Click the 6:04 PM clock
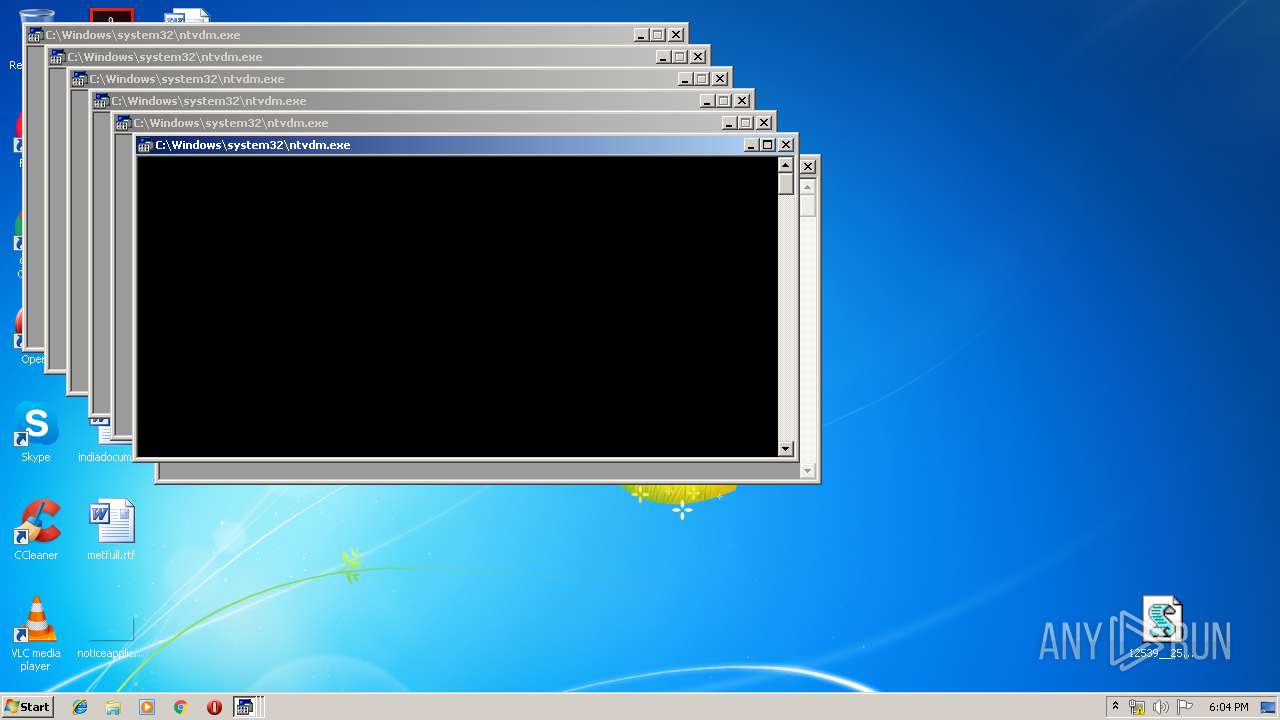Viewport: 1280px width, 720px height. 1228,707
